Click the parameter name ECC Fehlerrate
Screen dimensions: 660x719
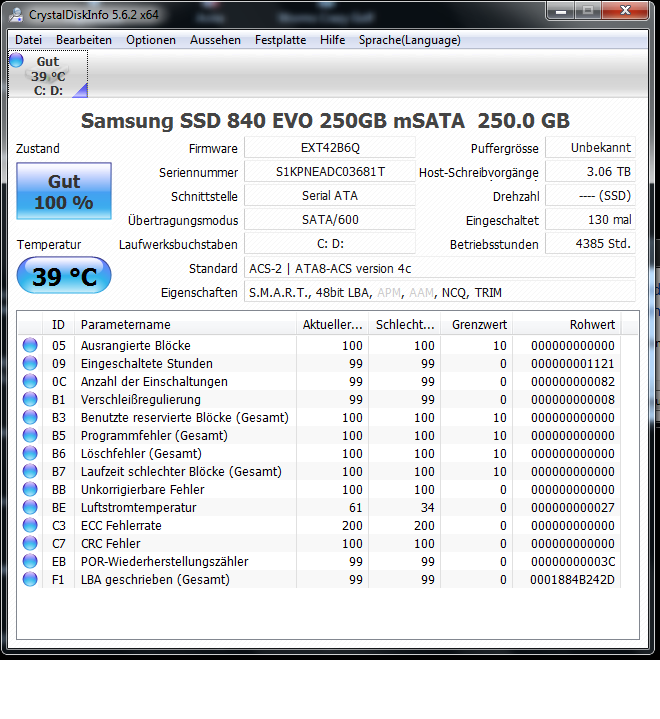pos(121,525)
